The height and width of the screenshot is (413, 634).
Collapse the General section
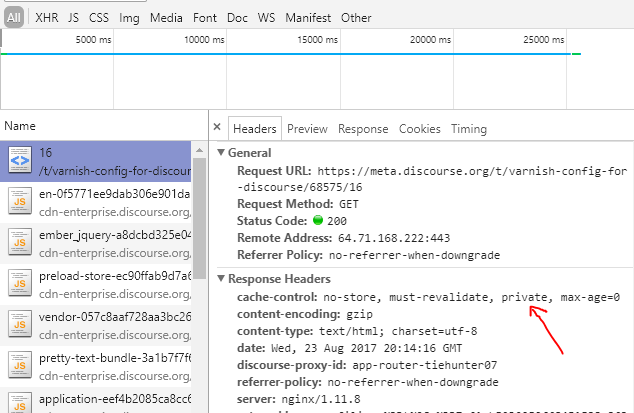pyautogui.click(x=222, y=153)
